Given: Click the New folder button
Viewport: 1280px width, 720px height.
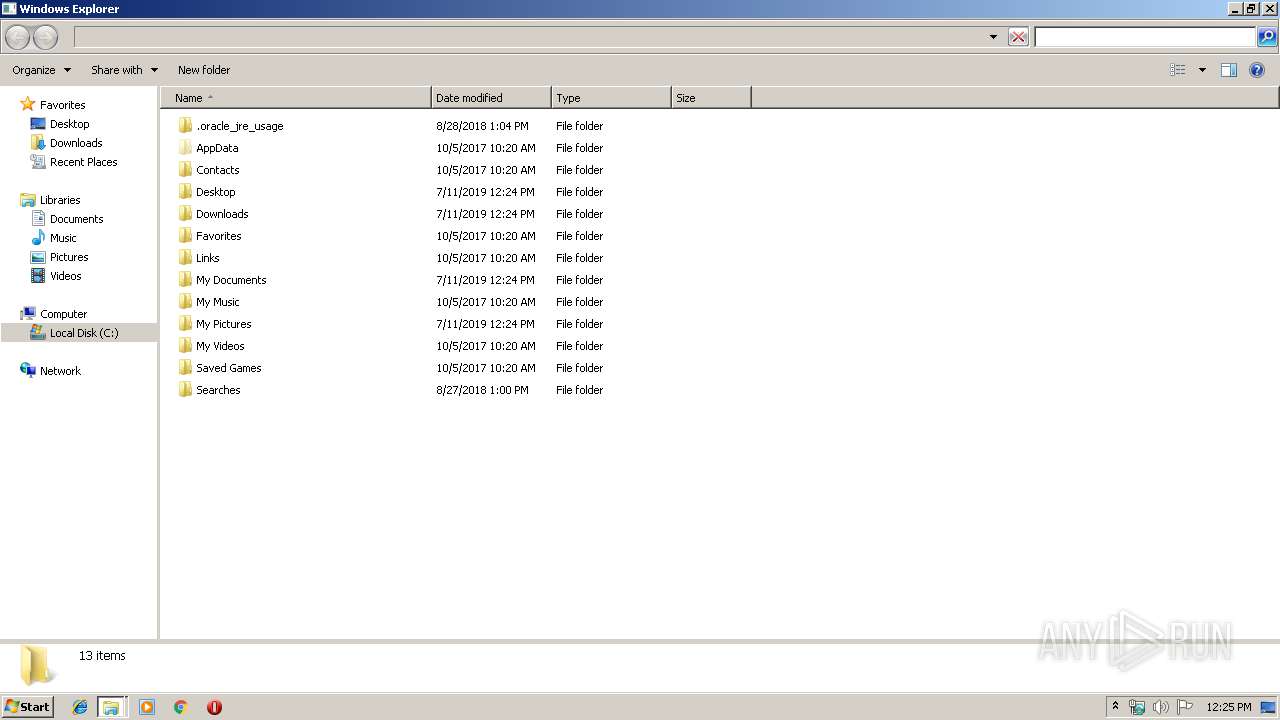Looking at the screenshot, I should point(204,70).
